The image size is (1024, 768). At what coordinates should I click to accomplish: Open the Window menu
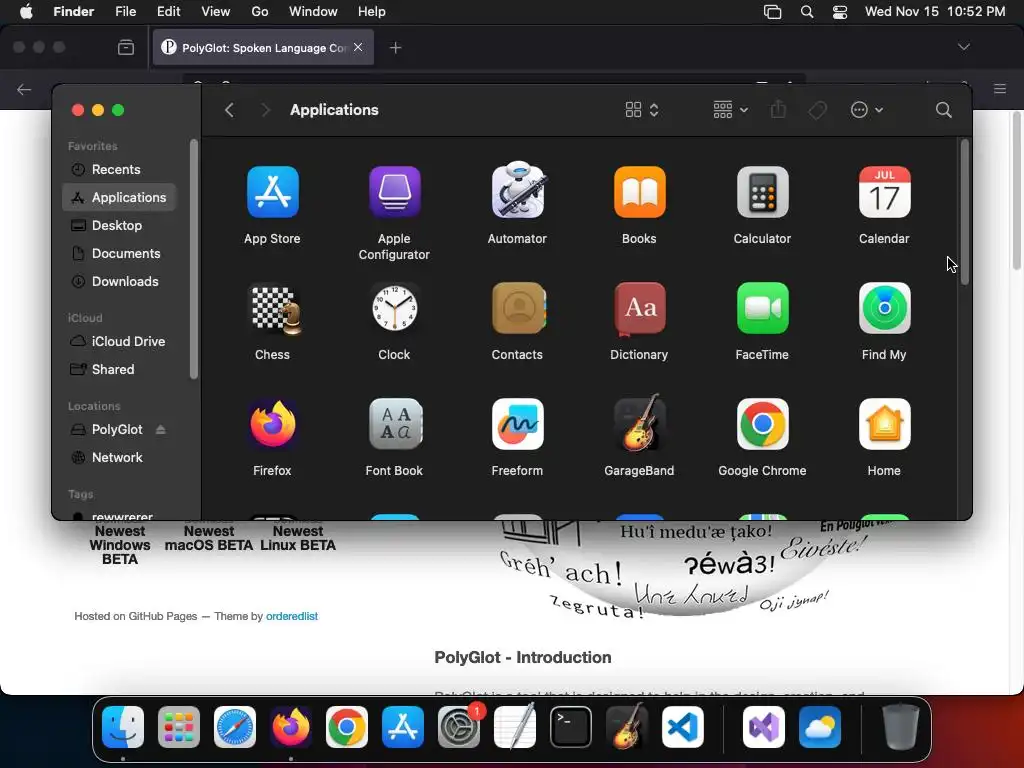[313, 12]
